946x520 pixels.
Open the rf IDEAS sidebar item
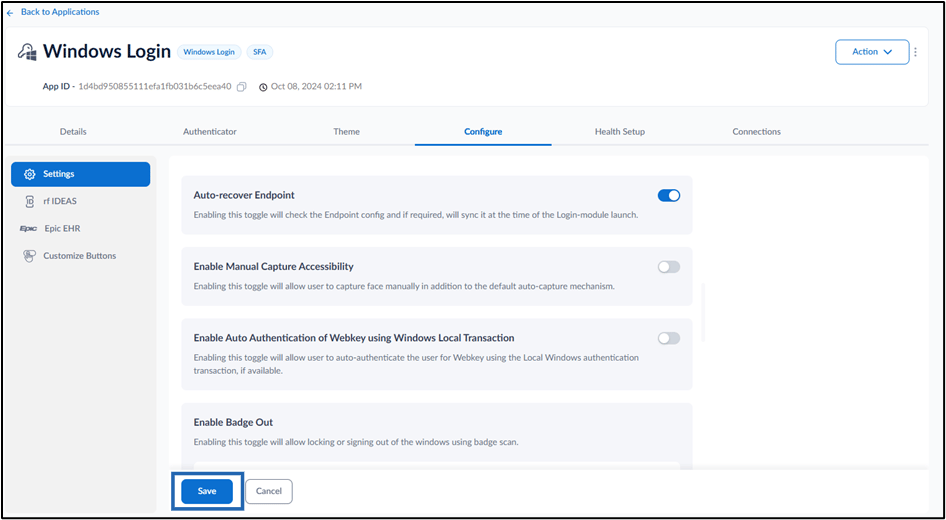coord(80,201)
